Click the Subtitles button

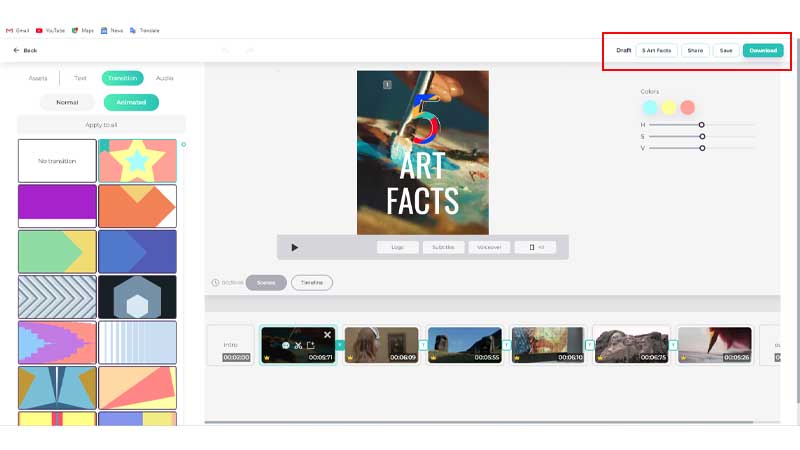tap(443, 247)
